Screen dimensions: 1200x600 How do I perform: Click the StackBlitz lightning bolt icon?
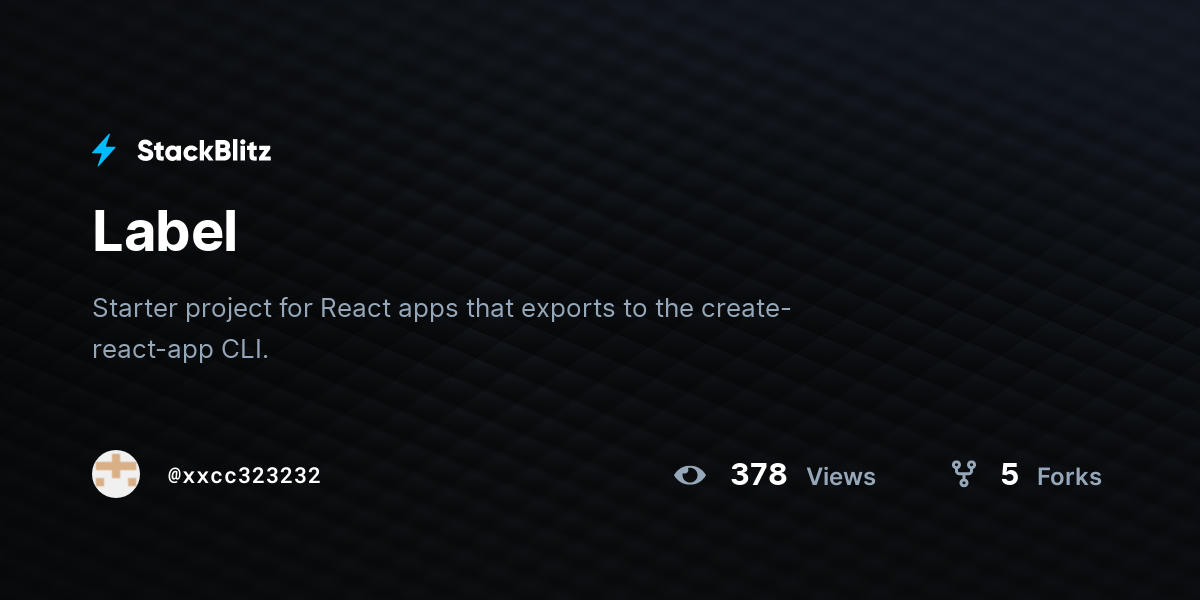tap(104, 151)
